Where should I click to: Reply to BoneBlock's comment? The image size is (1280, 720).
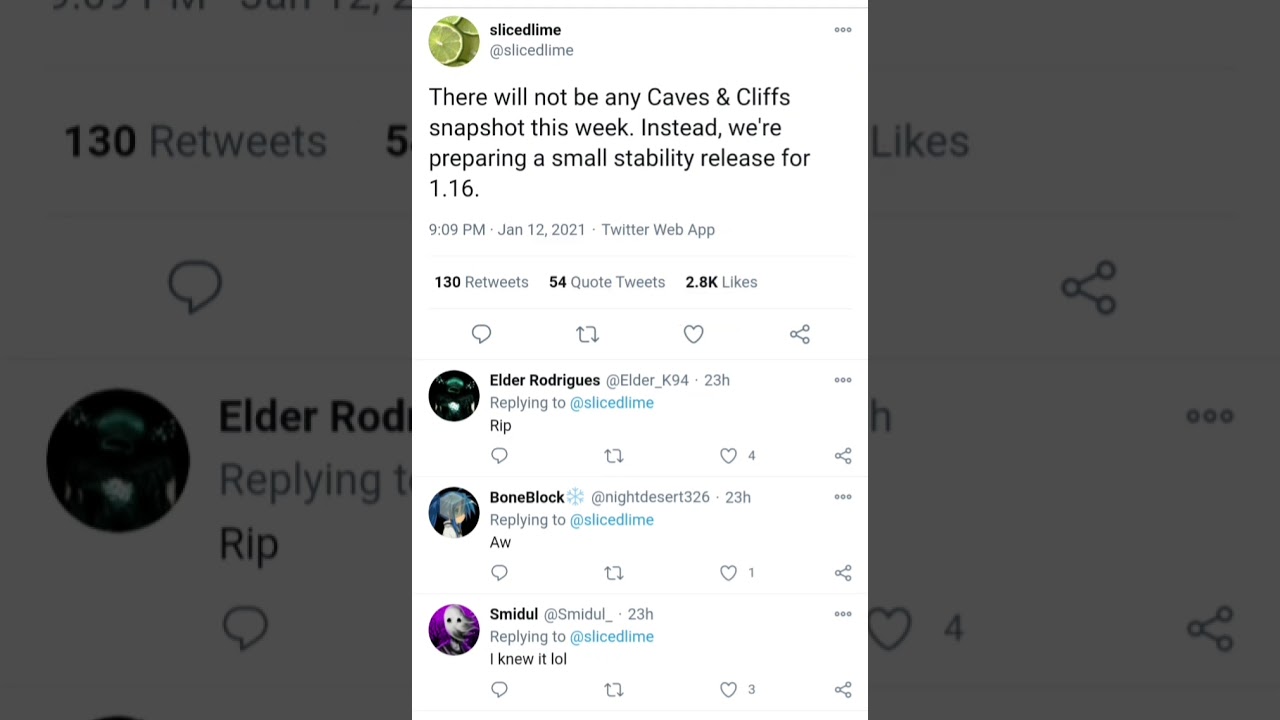click(x=499, y=573)
